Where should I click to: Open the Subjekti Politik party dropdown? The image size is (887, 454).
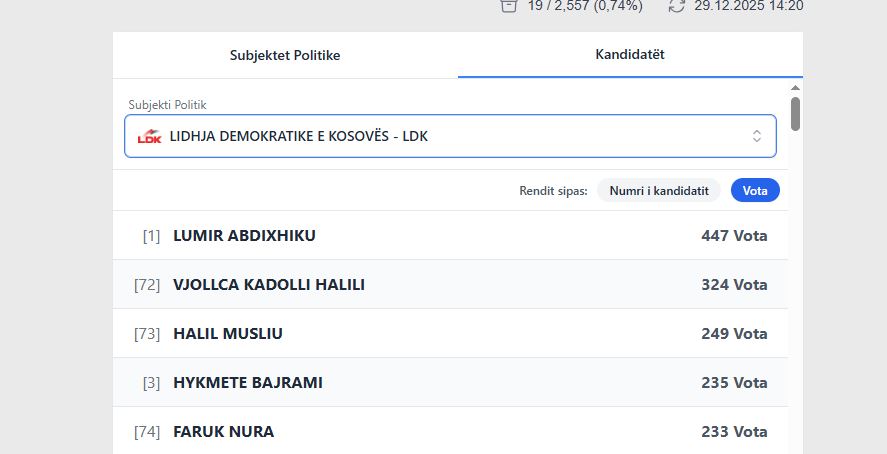pos(450,136)
